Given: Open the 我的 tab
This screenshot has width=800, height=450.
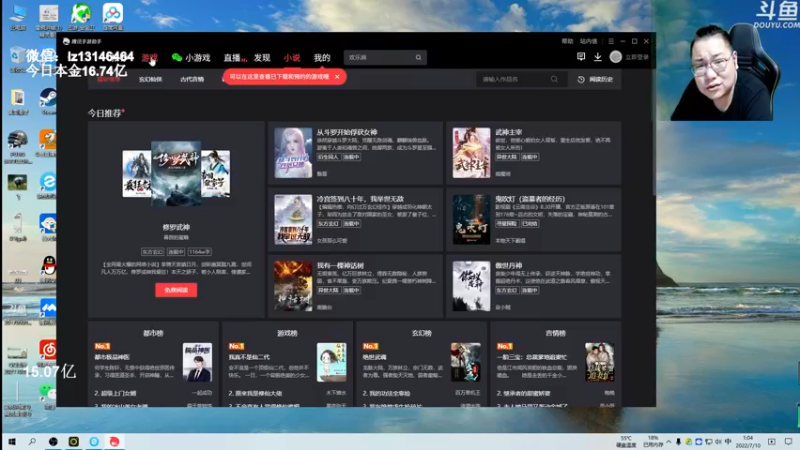Looking at the screenshot, I should (x=322, y=58).
